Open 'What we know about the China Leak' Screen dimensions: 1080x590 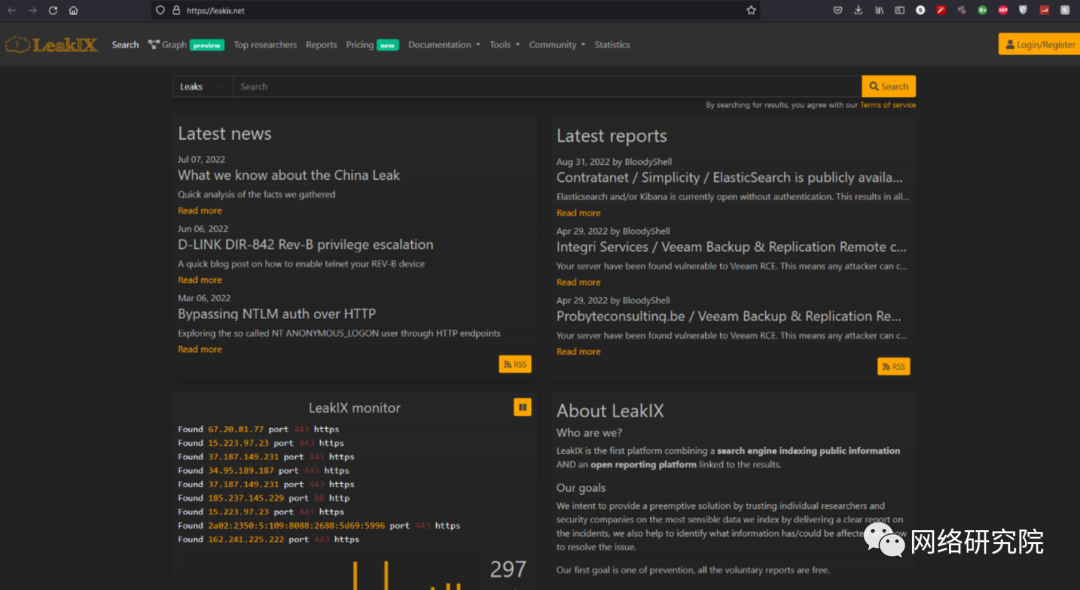[x=289, y=176]
